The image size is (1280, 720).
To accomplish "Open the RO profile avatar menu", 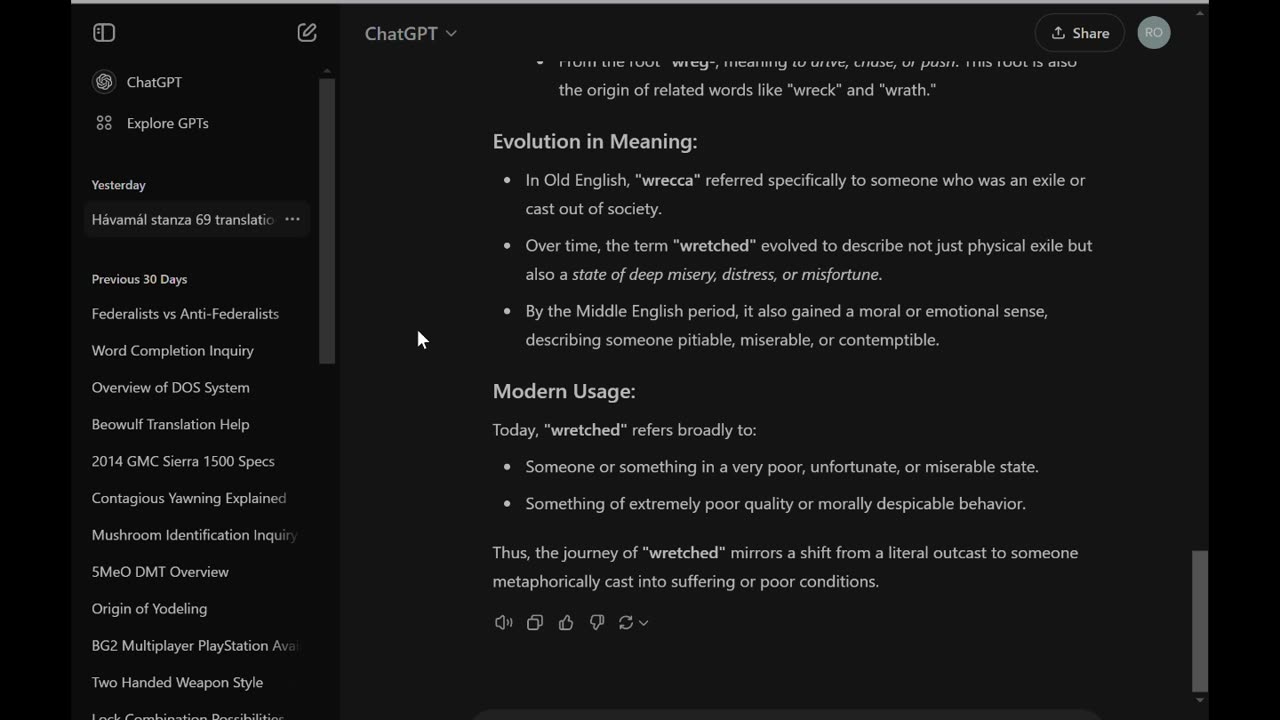I will (x=1154, y=33).
